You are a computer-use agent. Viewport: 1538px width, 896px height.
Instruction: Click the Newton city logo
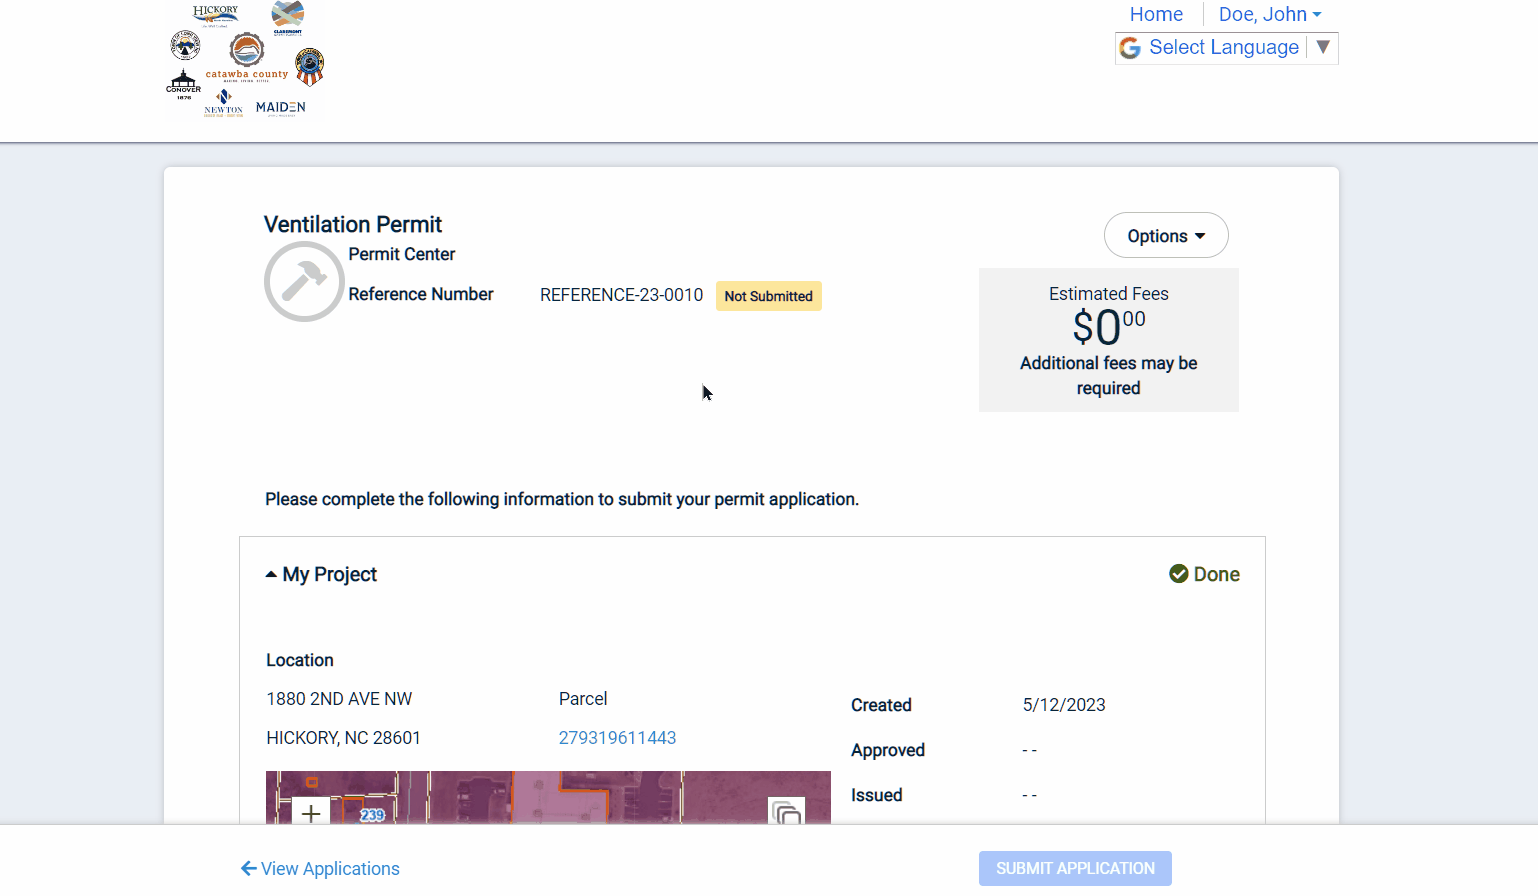(224, 103)
